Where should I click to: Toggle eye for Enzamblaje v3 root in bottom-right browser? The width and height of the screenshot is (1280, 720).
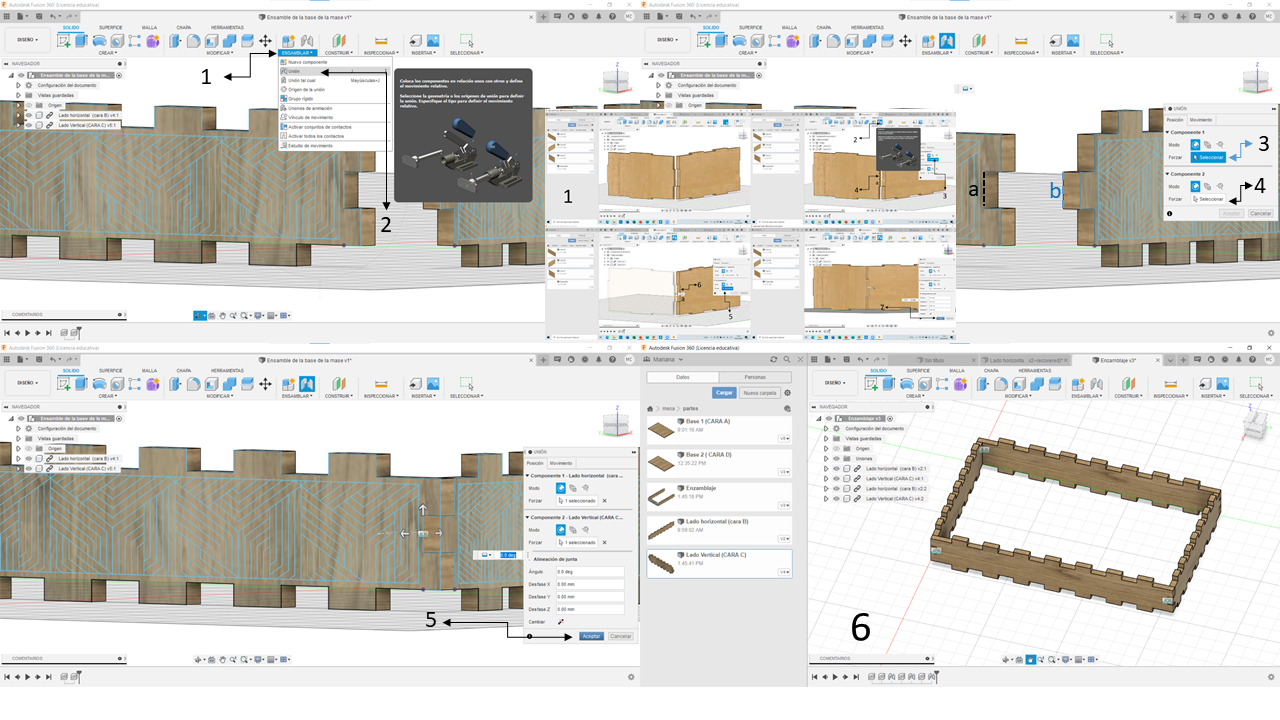click(x=827, y=418)
